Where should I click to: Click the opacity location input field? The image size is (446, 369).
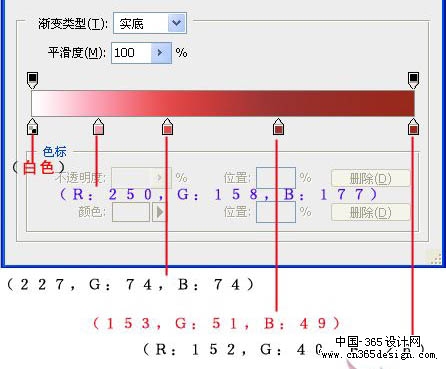tap(276, 178)
